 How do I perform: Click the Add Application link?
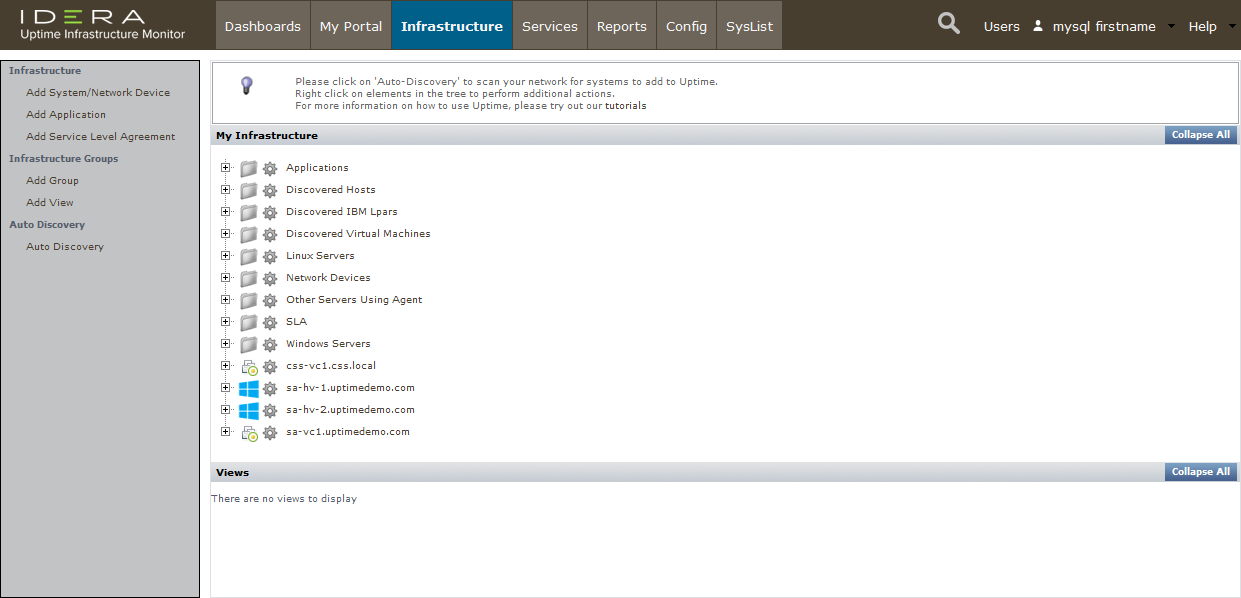pos(66,115)
